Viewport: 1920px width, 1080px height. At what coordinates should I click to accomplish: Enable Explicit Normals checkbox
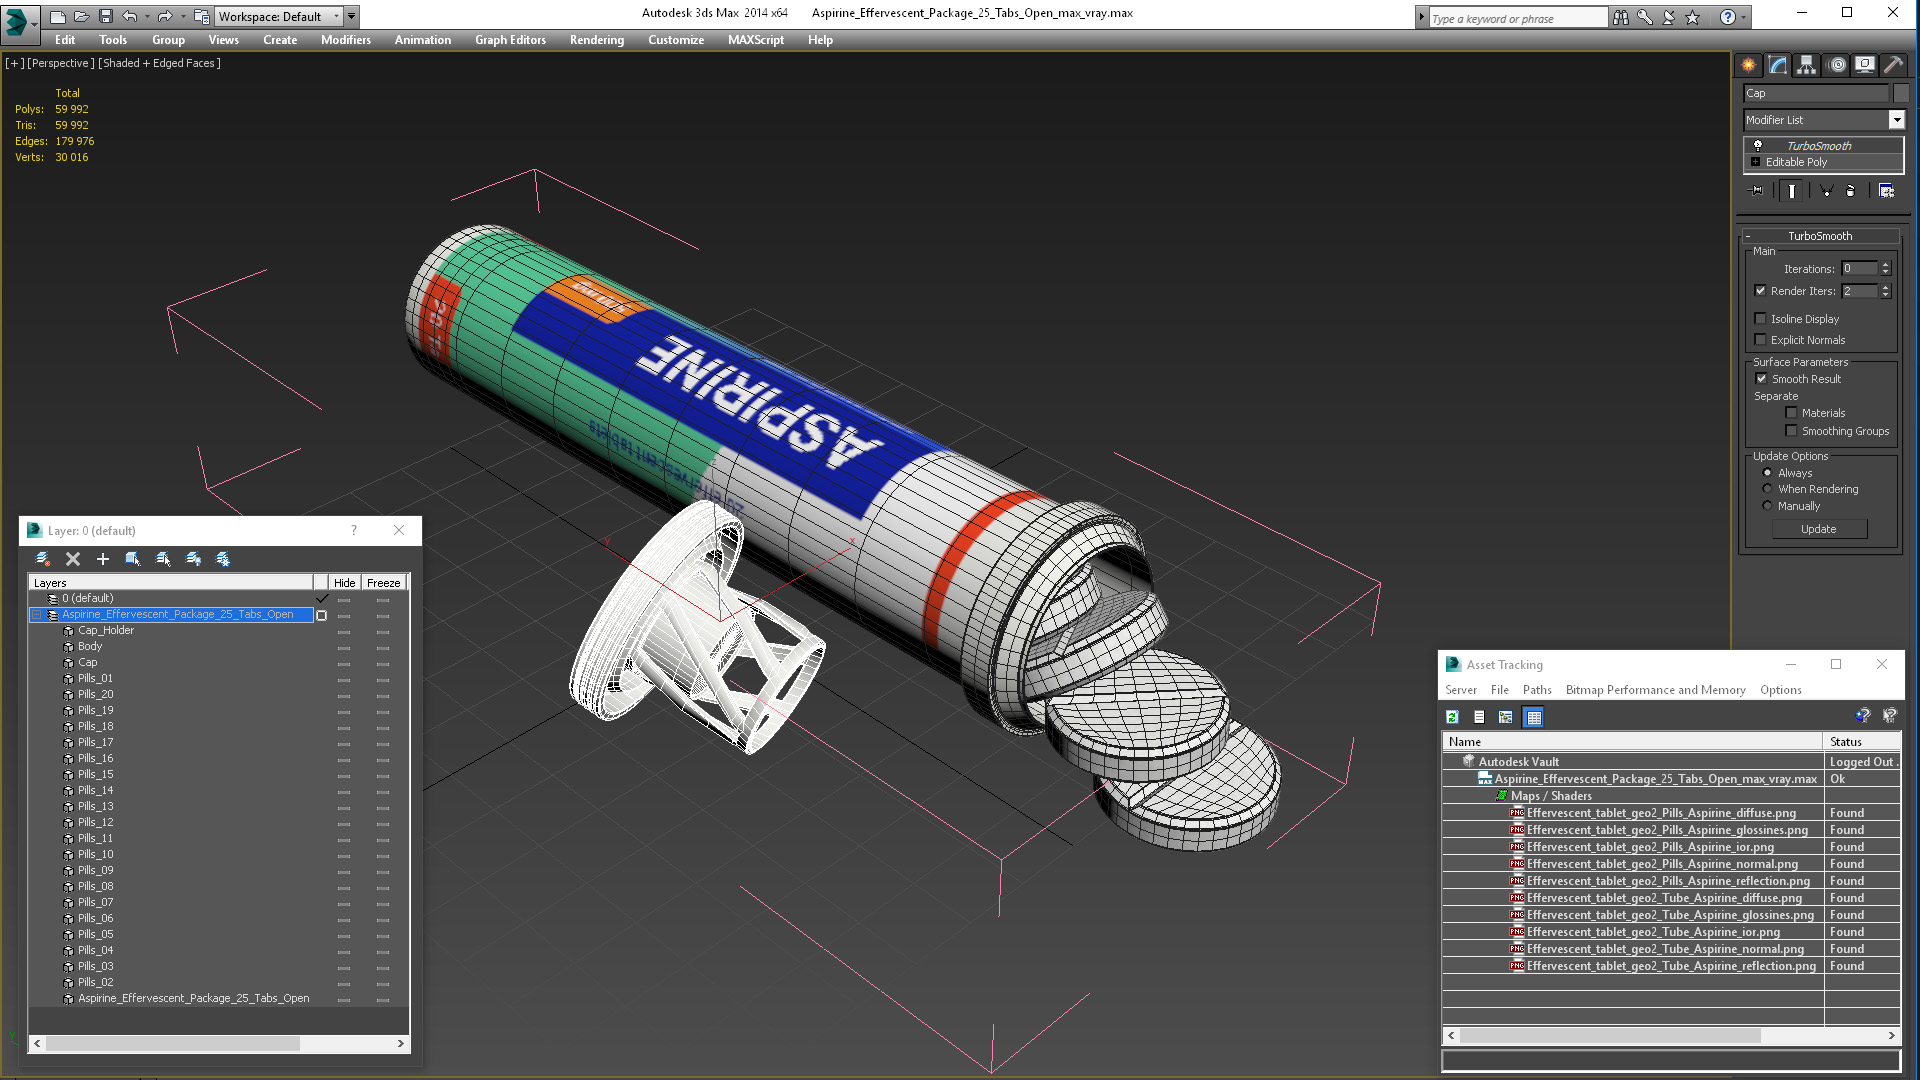(1761, 340)
